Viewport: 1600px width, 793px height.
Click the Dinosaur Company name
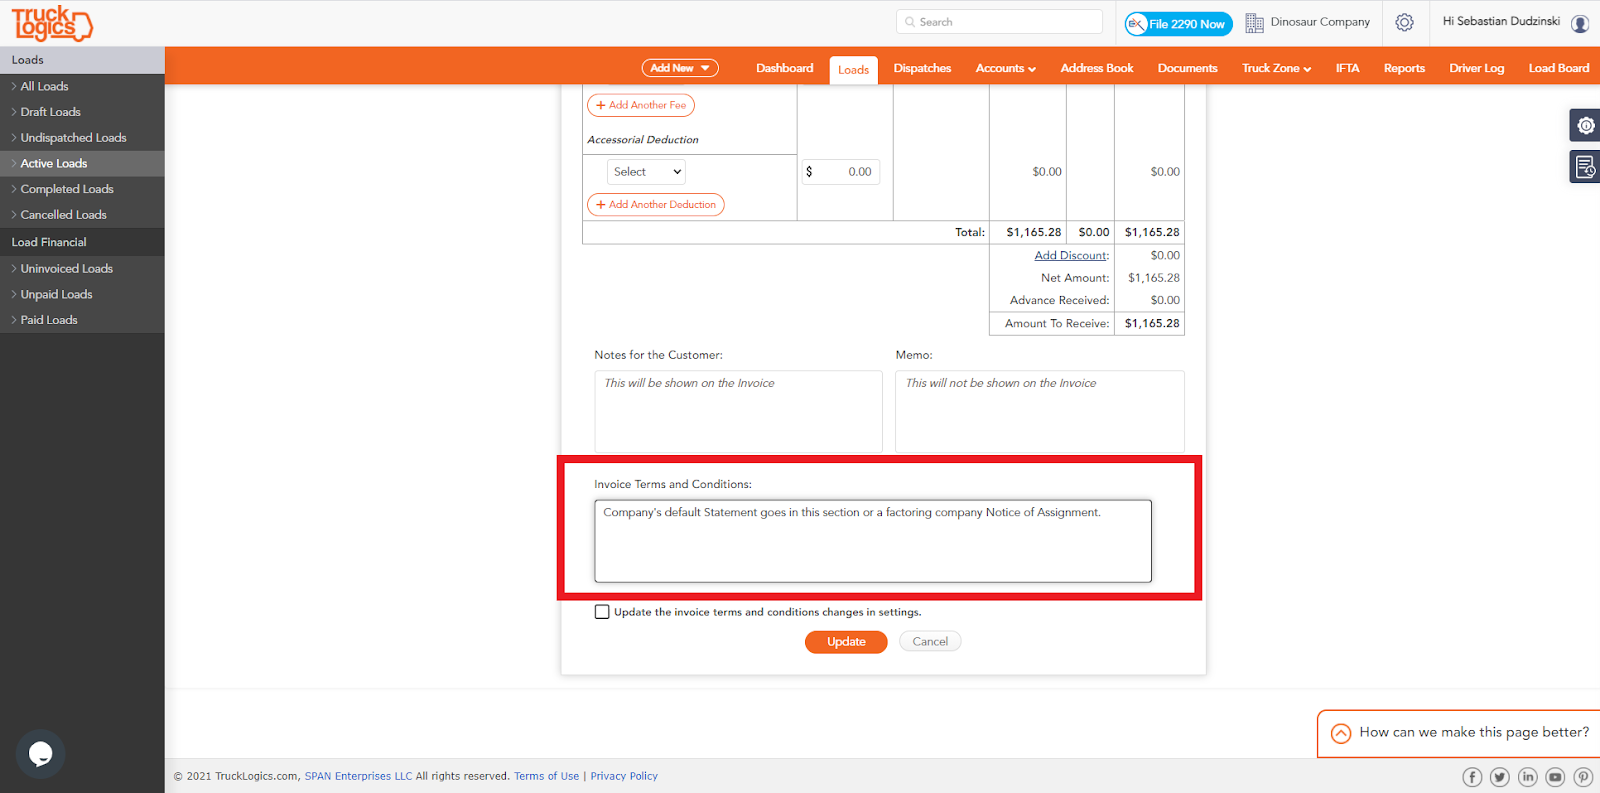[1320, 22]
